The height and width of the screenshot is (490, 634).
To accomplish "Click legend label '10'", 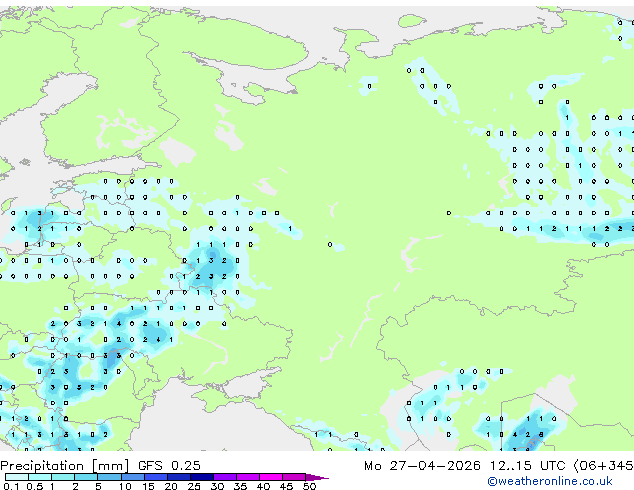I will tap(125, 486).
